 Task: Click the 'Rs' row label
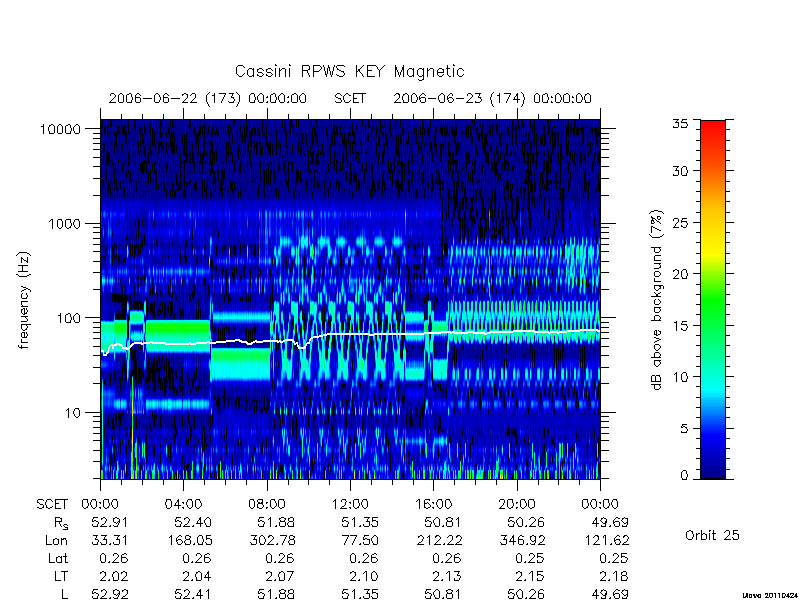tap(61, 523)
